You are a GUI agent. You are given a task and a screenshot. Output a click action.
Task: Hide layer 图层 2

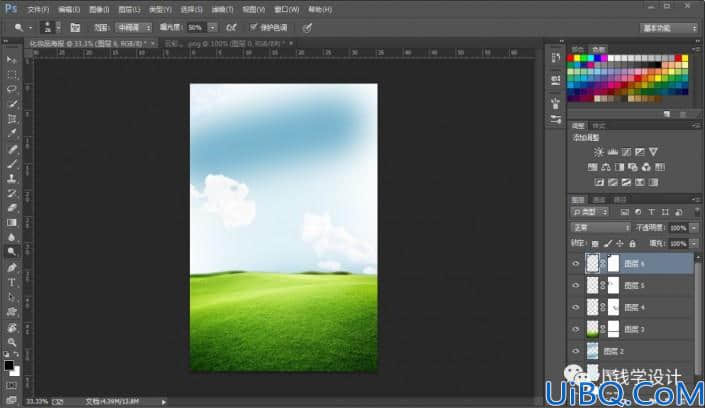click(576, 351)
